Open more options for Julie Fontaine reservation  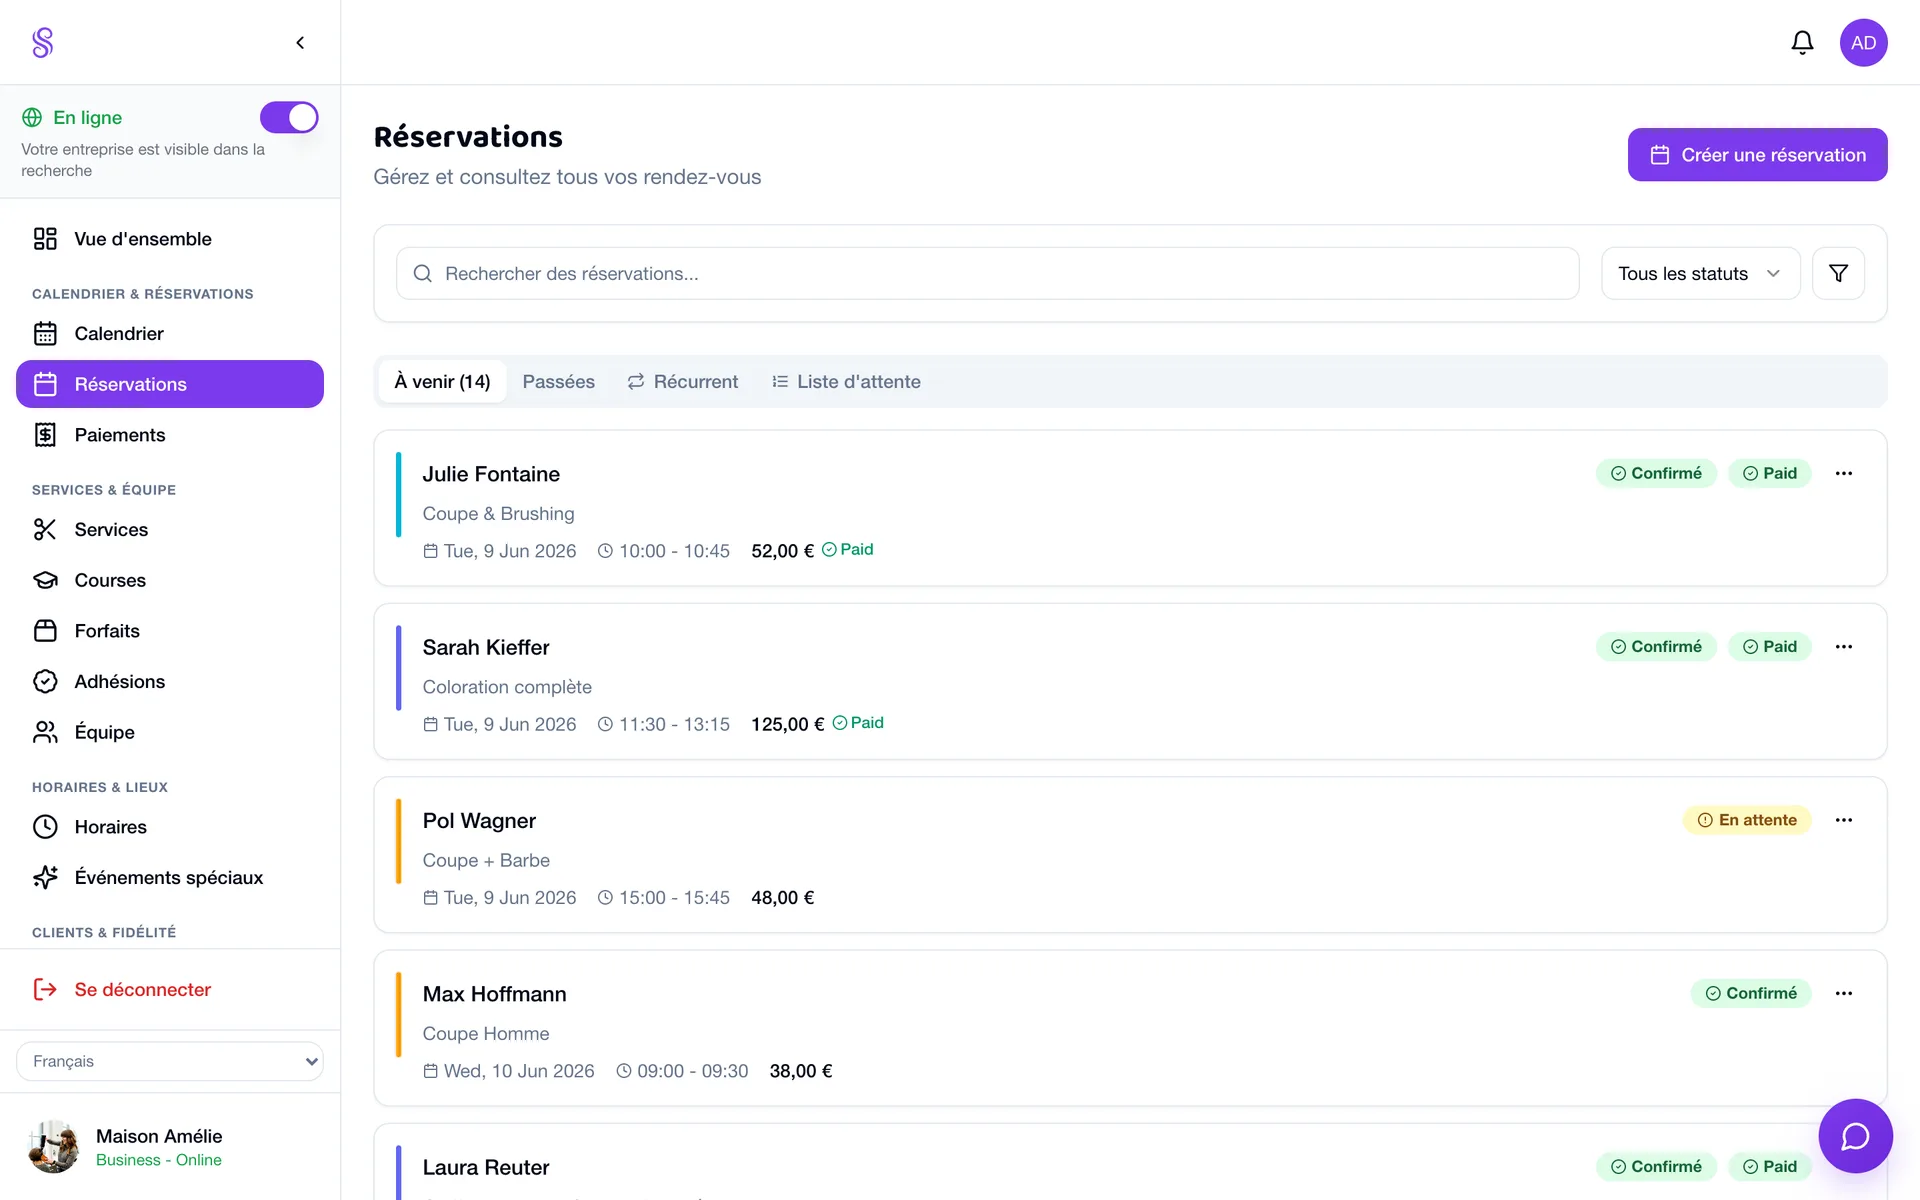click(x=1844, y=474)
